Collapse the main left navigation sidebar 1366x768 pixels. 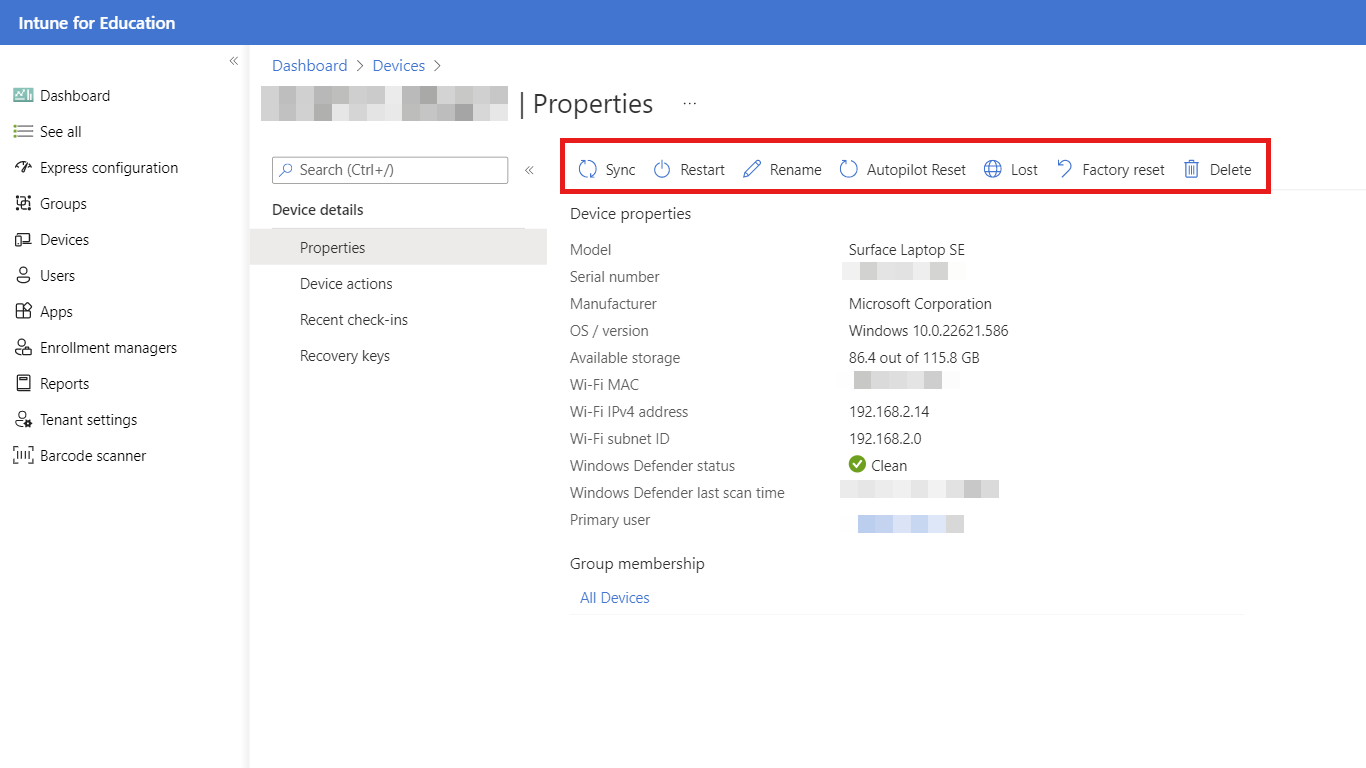point(234,61)
